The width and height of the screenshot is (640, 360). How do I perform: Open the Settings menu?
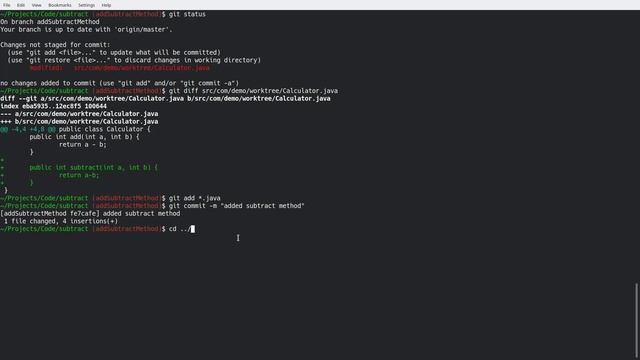[86, 5]
